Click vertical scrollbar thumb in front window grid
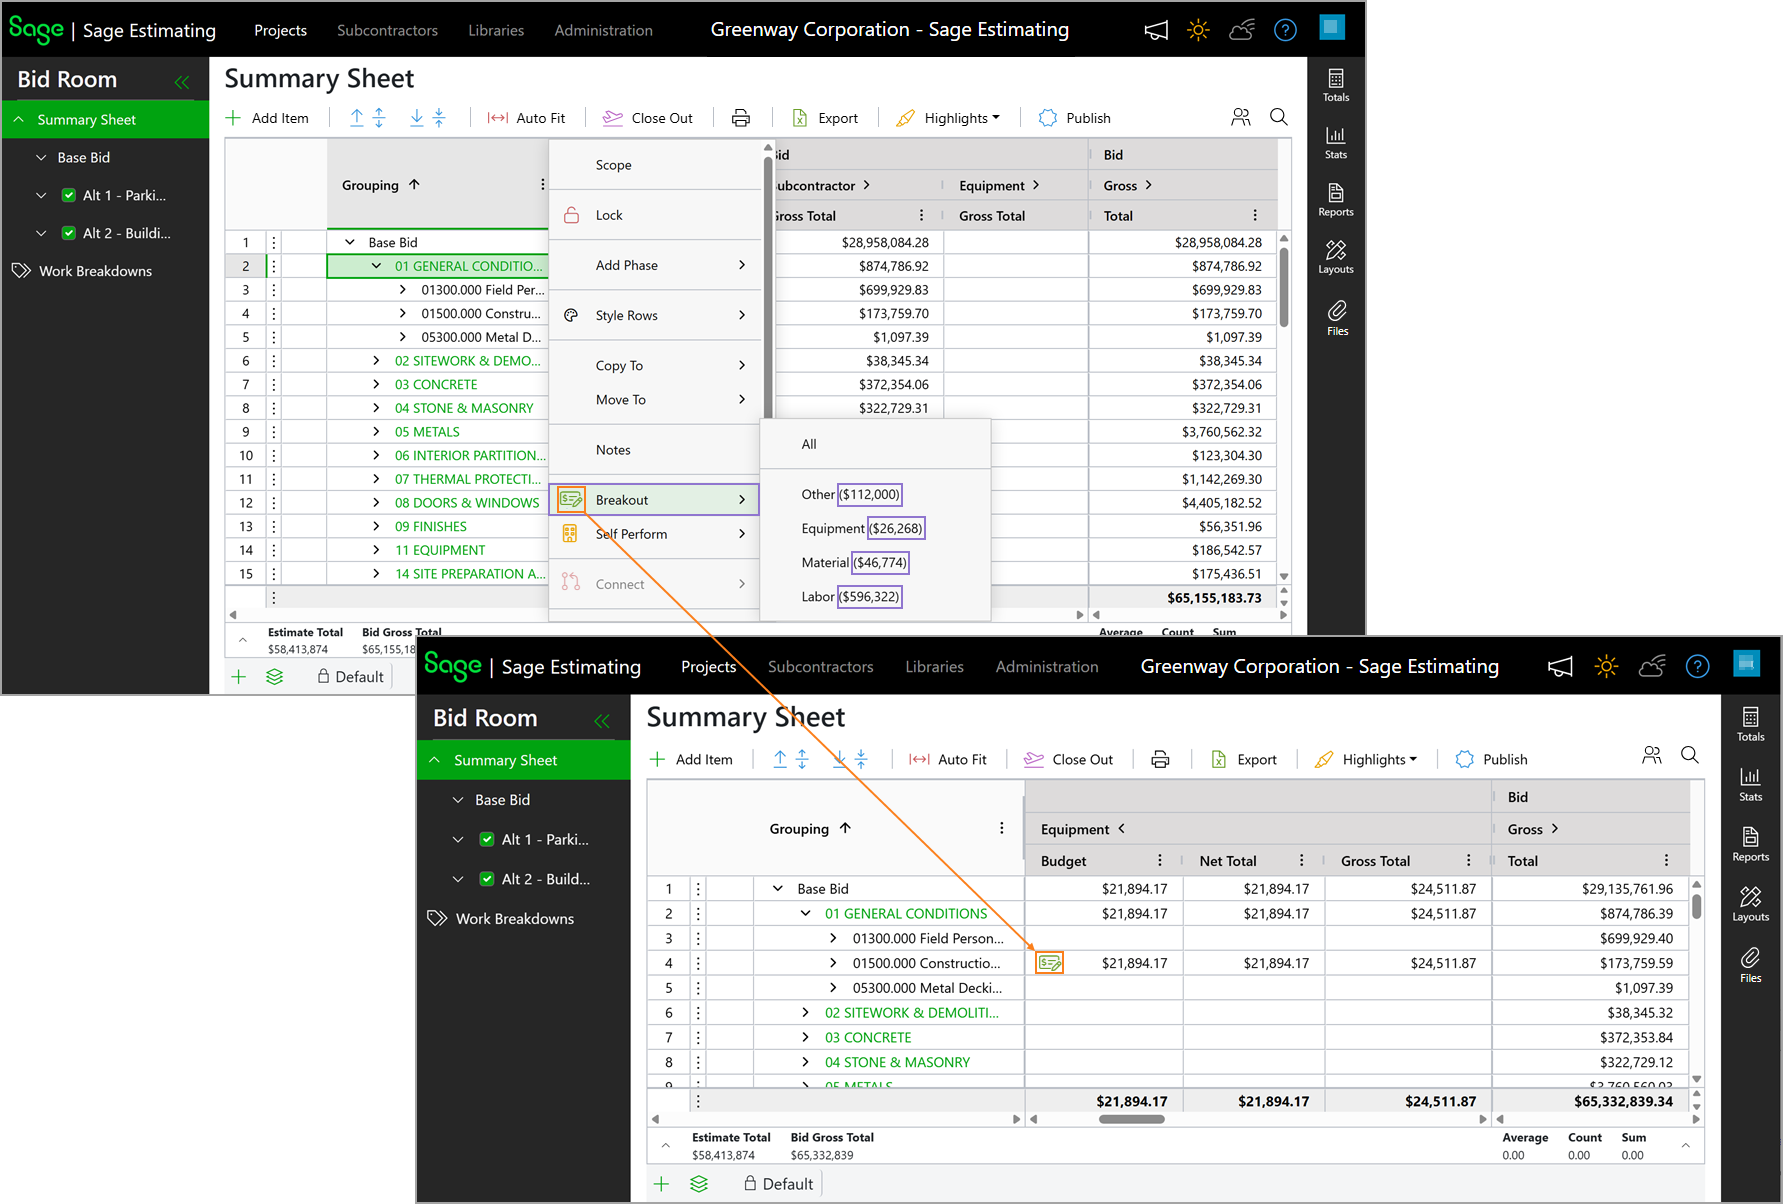Screen dimensions: 1783x1204 tap(1696, 906)
